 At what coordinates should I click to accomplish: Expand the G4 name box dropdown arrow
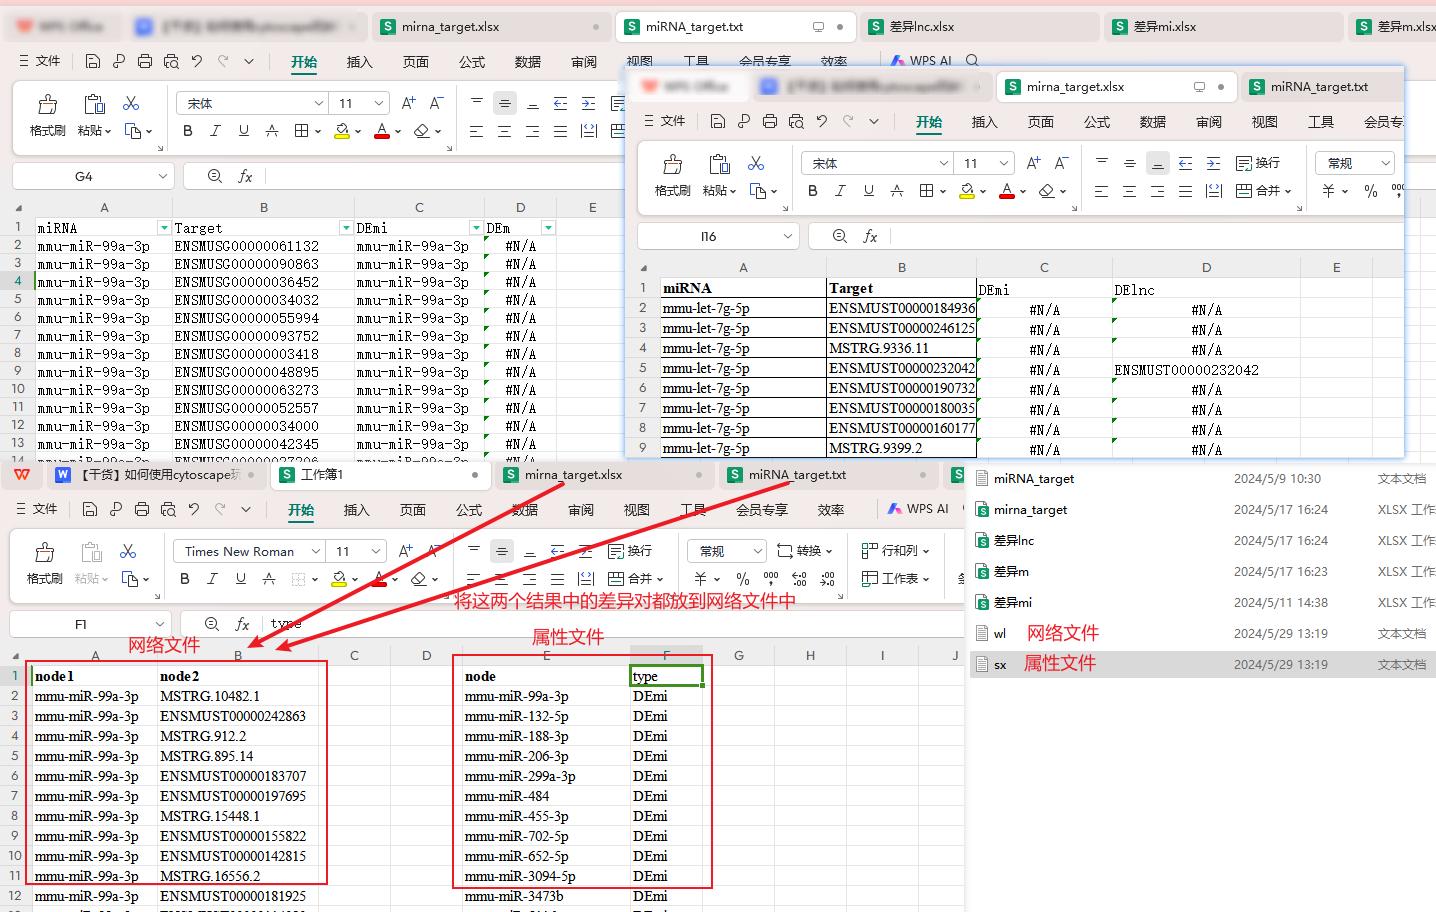pyautogui.click(x=162, y=176)
